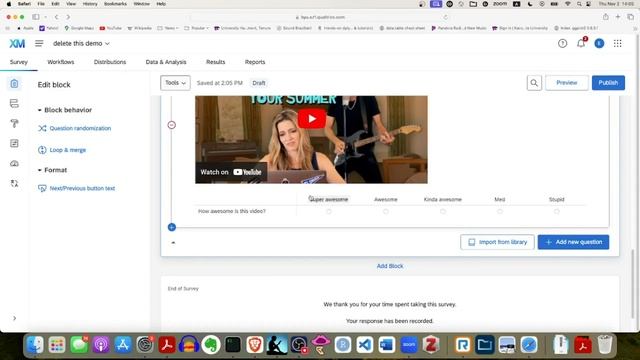The width and height of the screenshot is (640, 360).
Task: Open the Safari Bookmarks menu
Action: coord(116,4)
